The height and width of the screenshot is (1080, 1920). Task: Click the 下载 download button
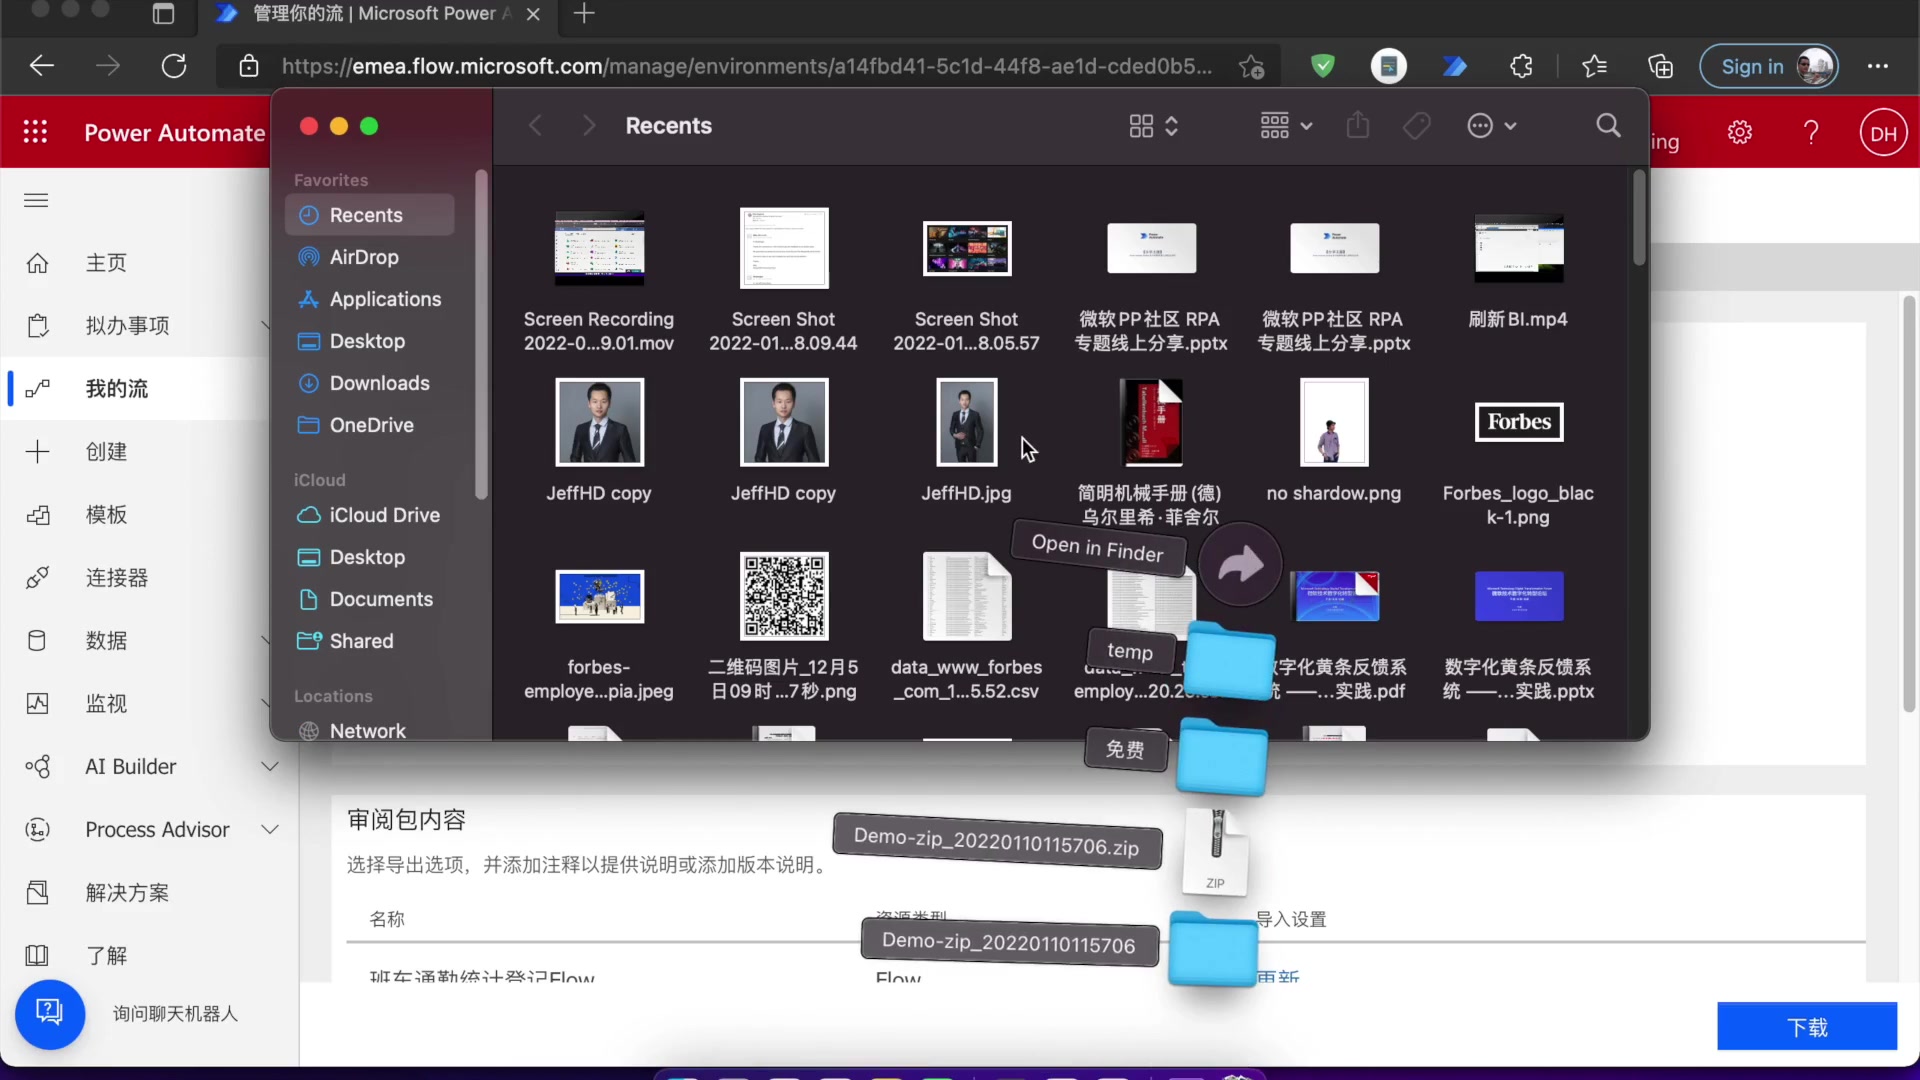point(1806,1026)
